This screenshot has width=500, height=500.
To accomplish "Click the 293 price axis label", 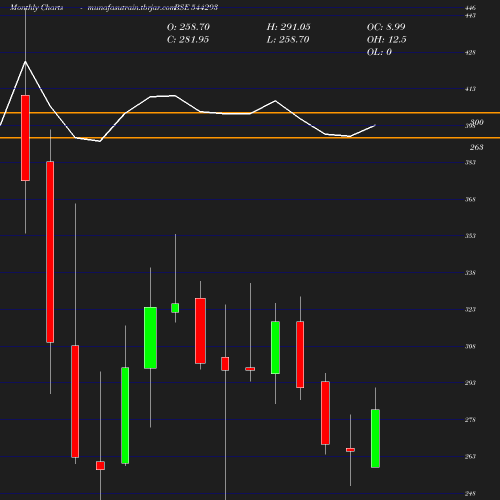I will 470,383.
